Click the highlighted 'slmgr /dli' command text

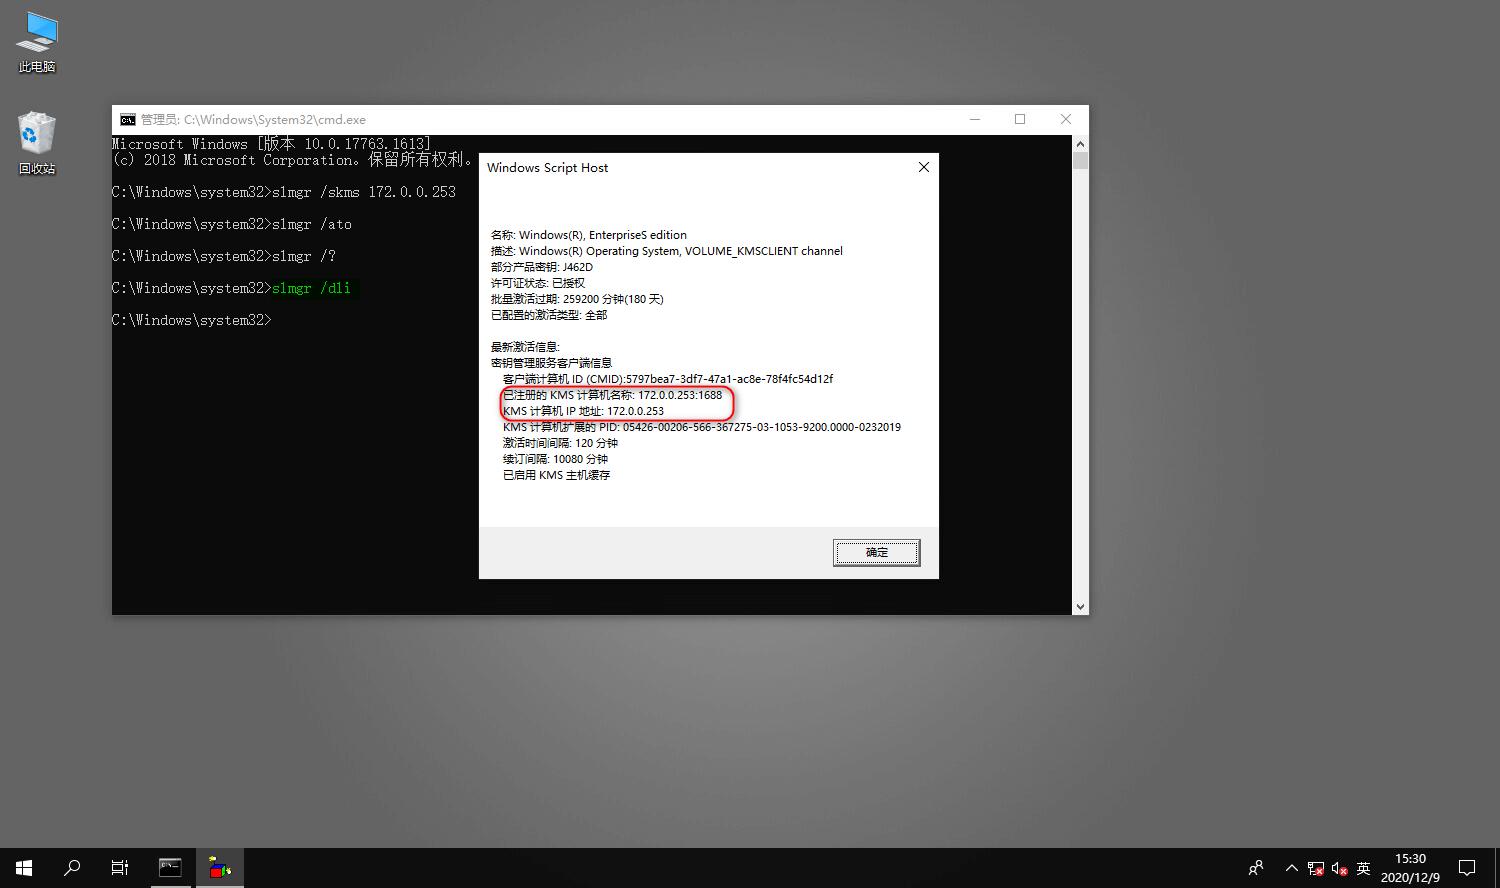coord(311,288)
